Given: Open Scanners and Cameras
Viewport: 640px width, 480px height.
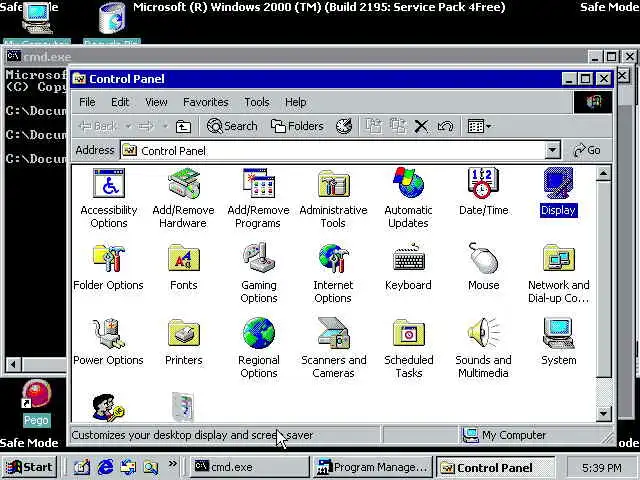Looking at the screenshot, I should 333,349.
